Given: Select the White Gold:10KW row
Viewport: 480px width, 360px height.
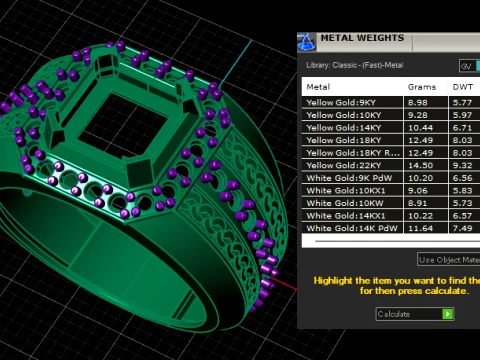Looking at the screenshot, I should [391, 203].
